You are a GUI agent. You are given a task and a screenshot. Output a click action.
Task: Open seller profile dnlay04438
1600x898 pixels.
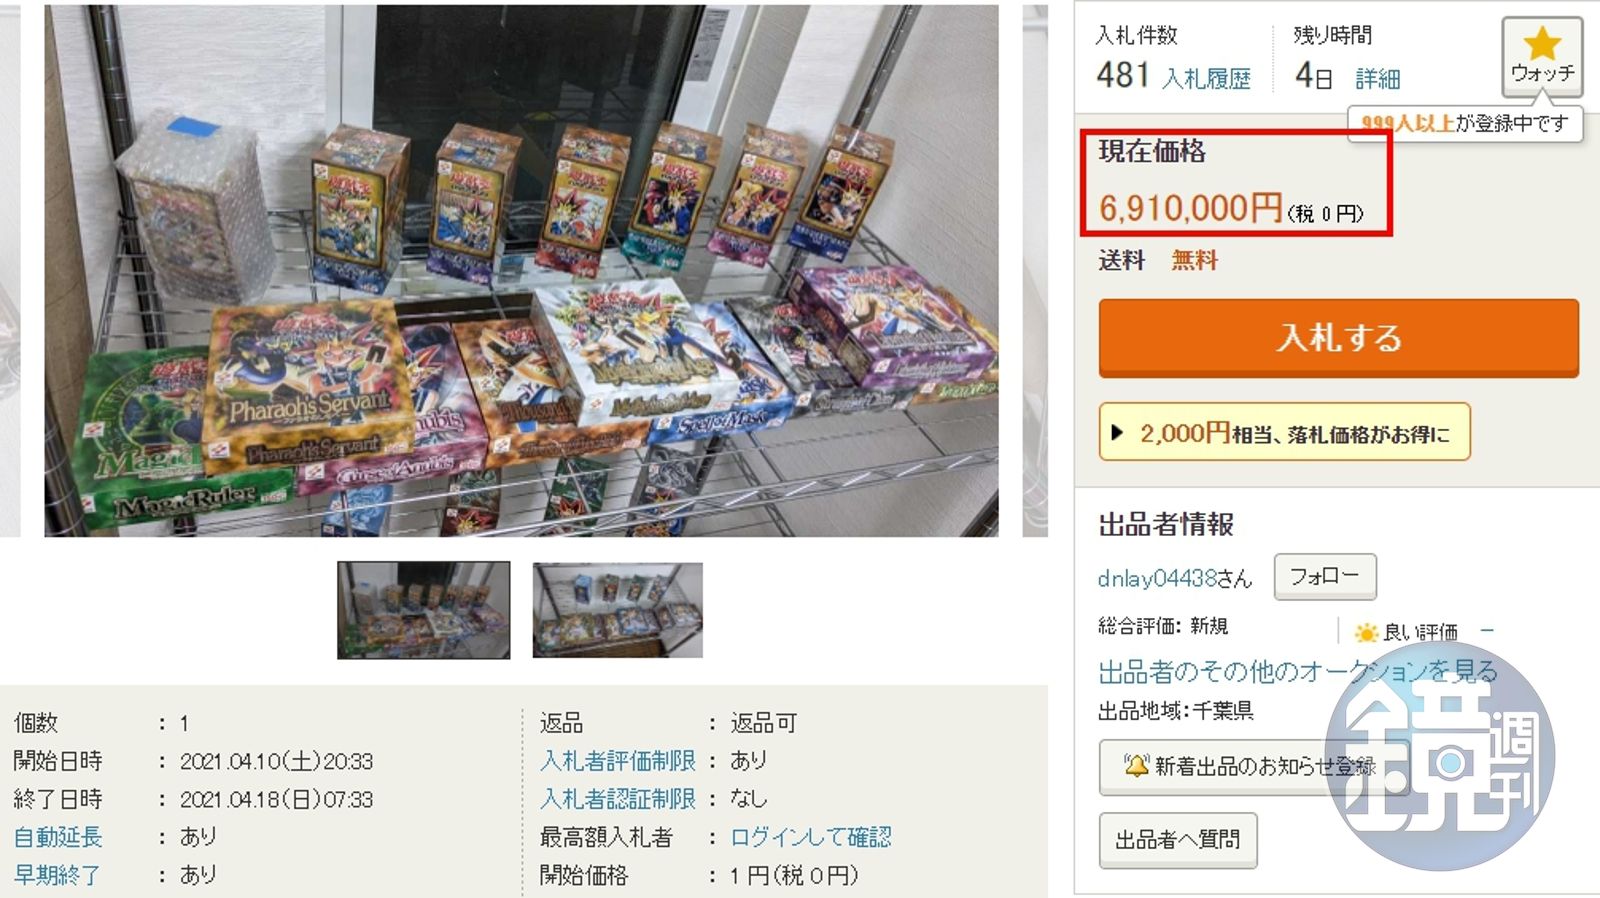tap(1156, 578)
